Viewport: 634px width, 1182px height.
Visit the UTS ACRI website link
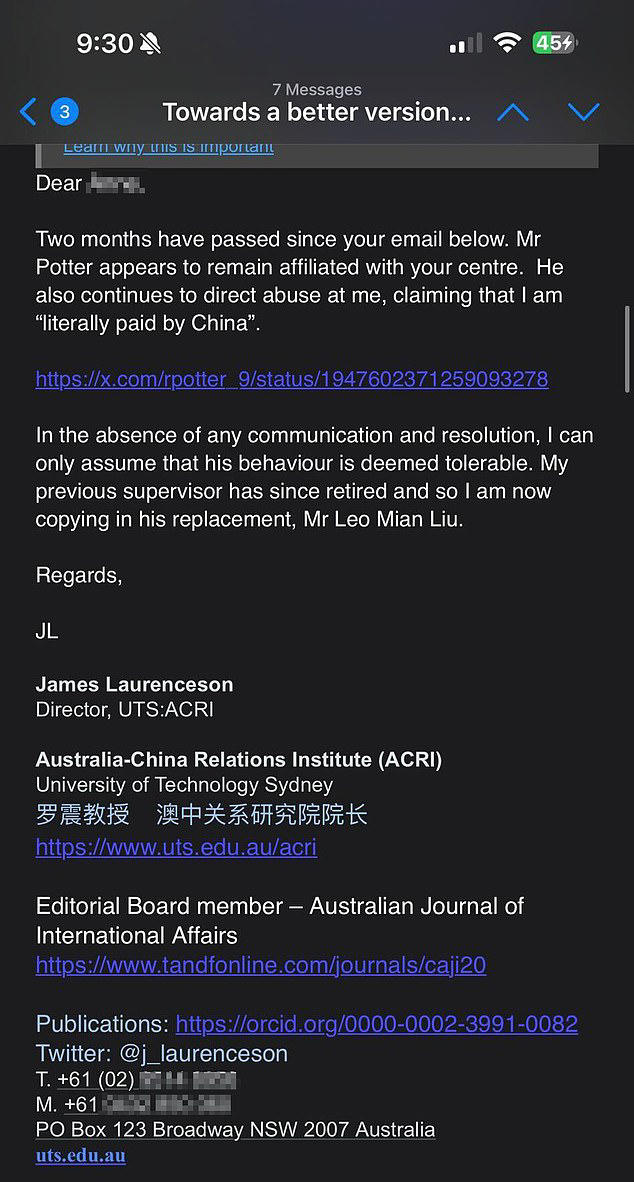(x=176, y=847)
